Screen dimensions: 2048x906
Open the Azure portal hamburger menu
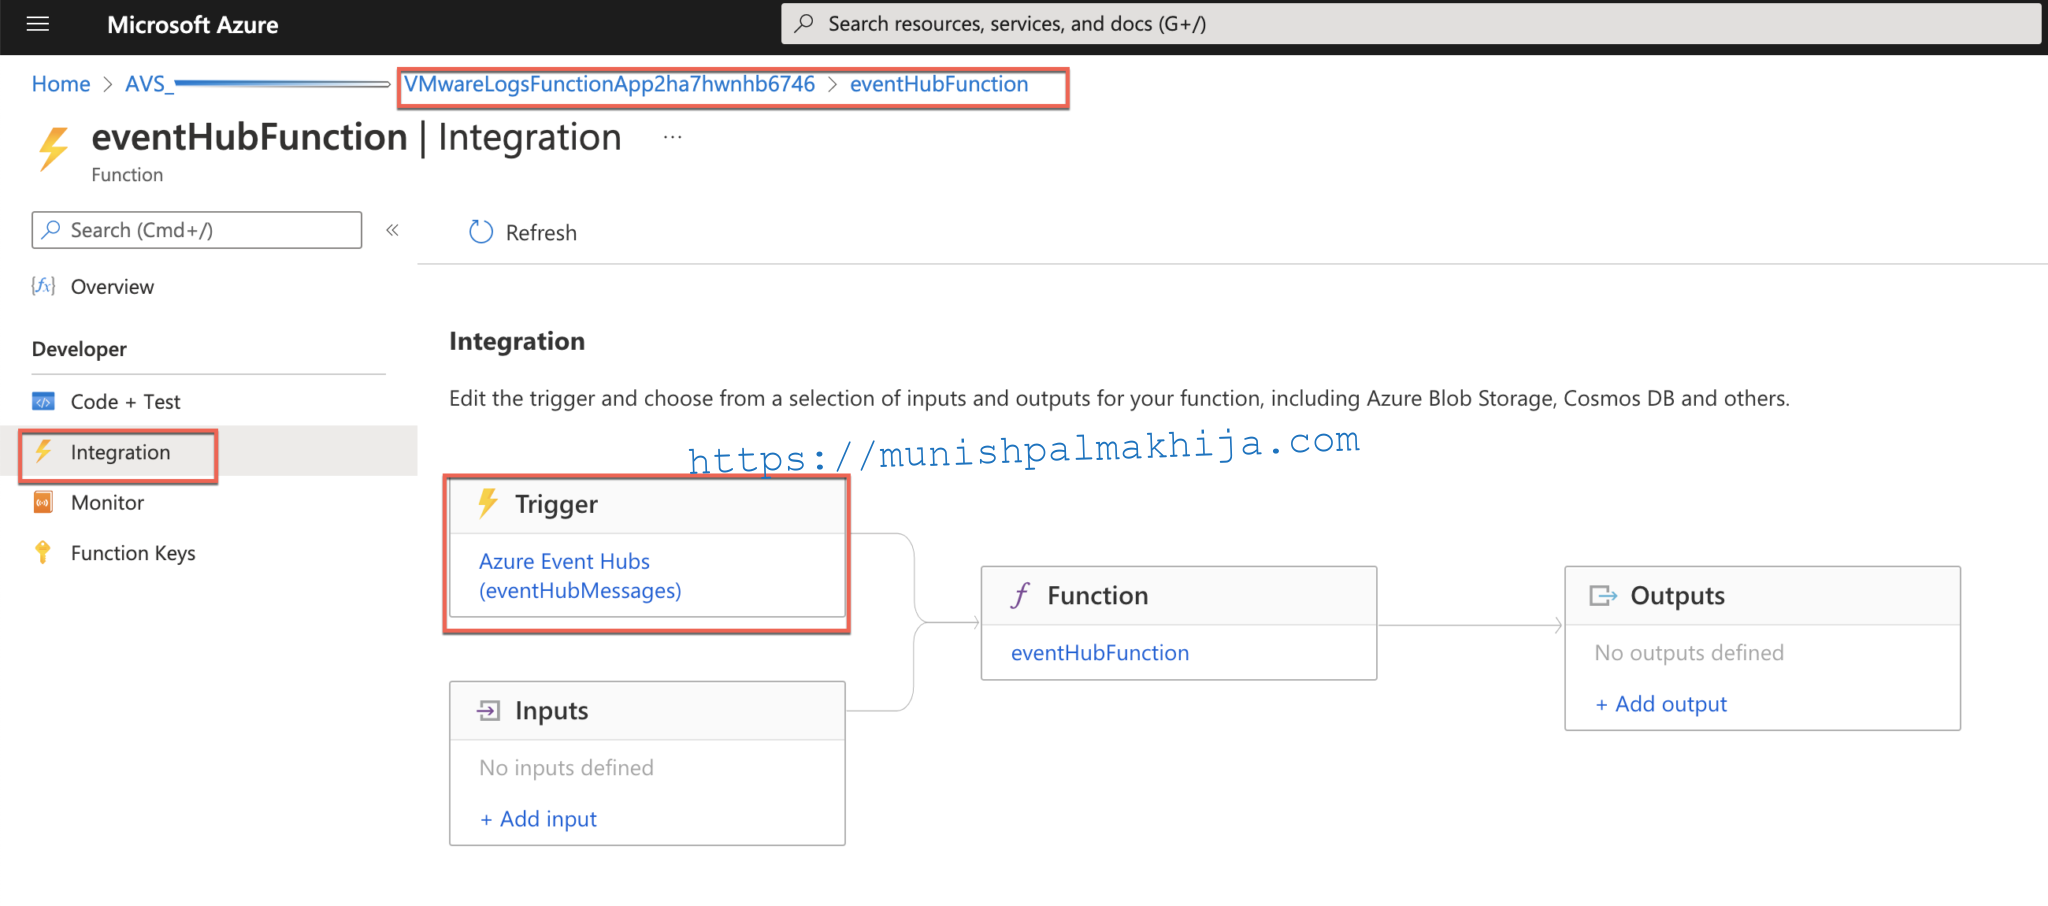pos(37,24)
